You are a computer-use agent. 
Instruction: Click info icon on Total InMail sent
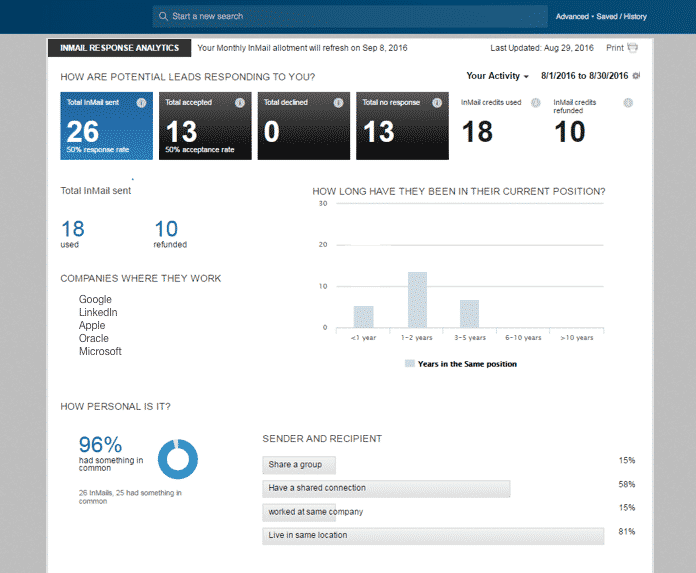(x=141, y=102)
